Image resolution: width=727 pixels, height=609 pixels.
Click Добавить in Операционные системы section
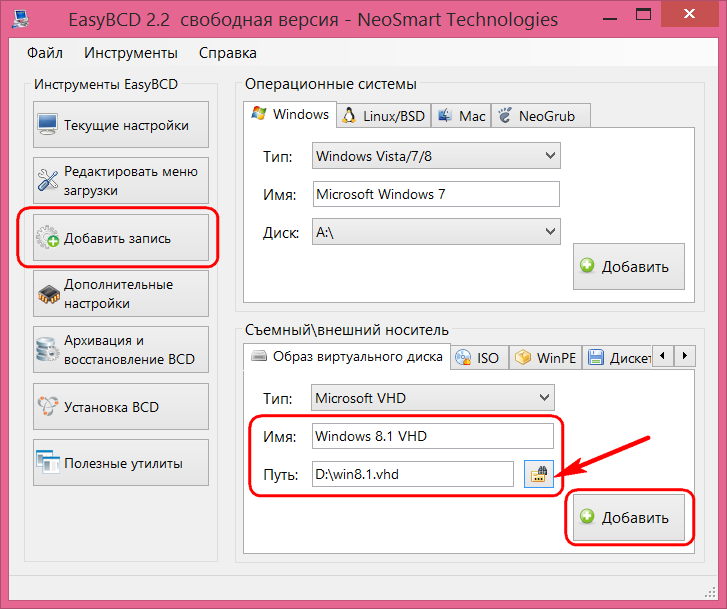tap(629, 266)
